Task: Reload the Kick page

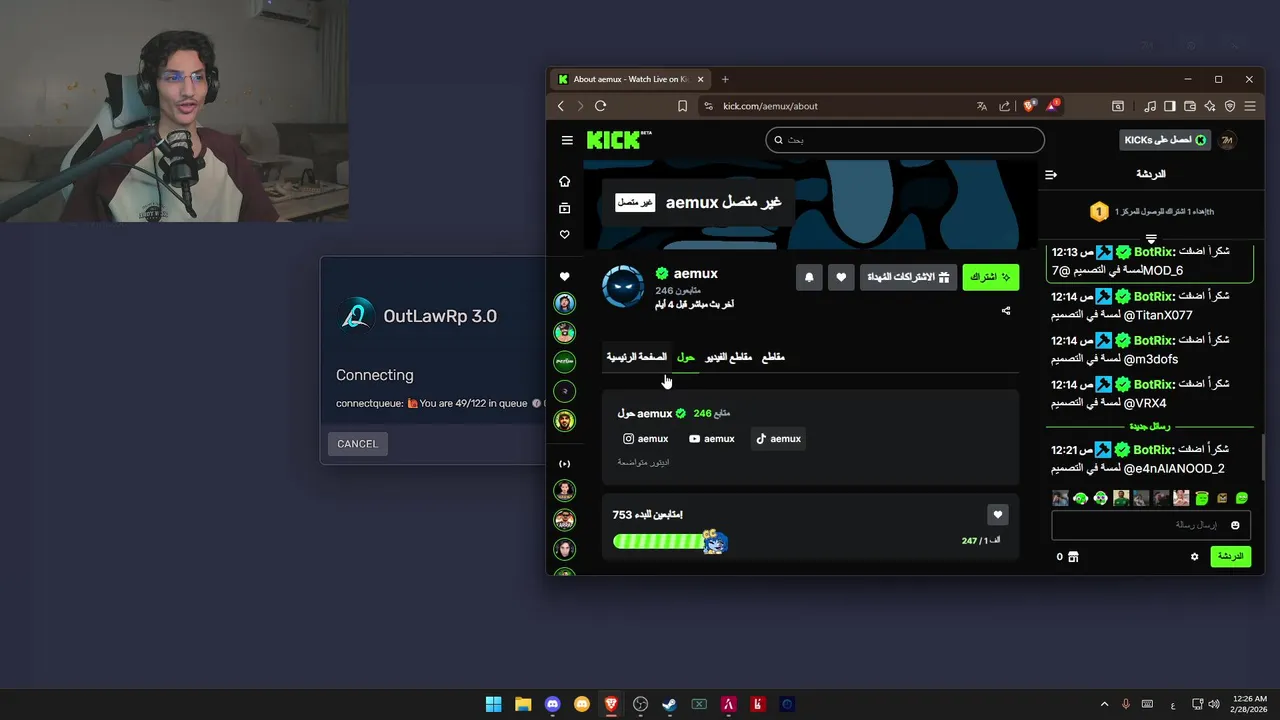Action: tap(600, 106)
